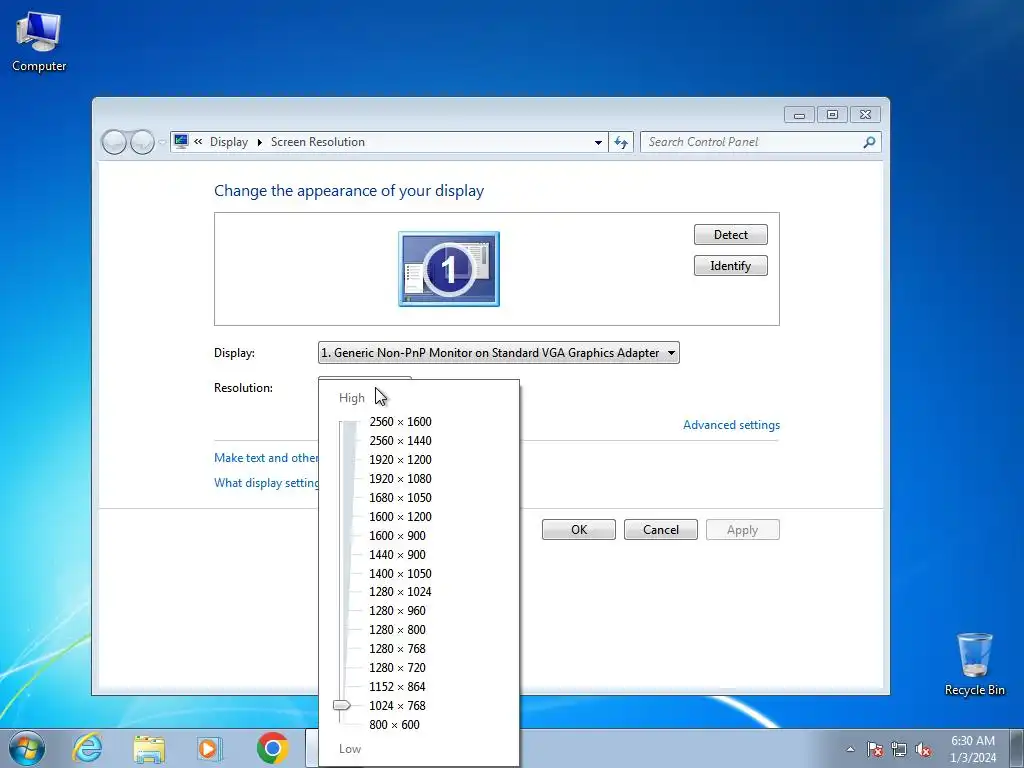Launch Windows Media Player from taskbar
Viewport: 1024px width, 768px height.
pos(210,748)
